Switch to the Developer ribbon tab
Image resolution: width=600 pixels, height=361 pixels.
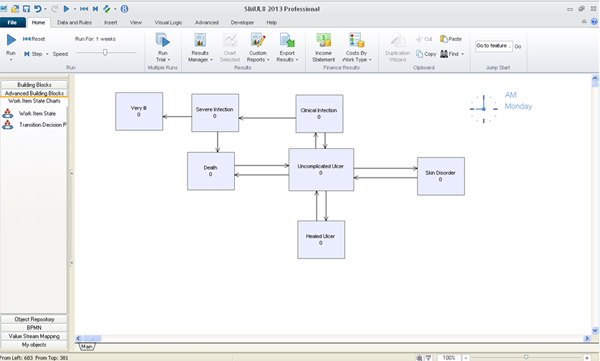(x=242, y=22)
